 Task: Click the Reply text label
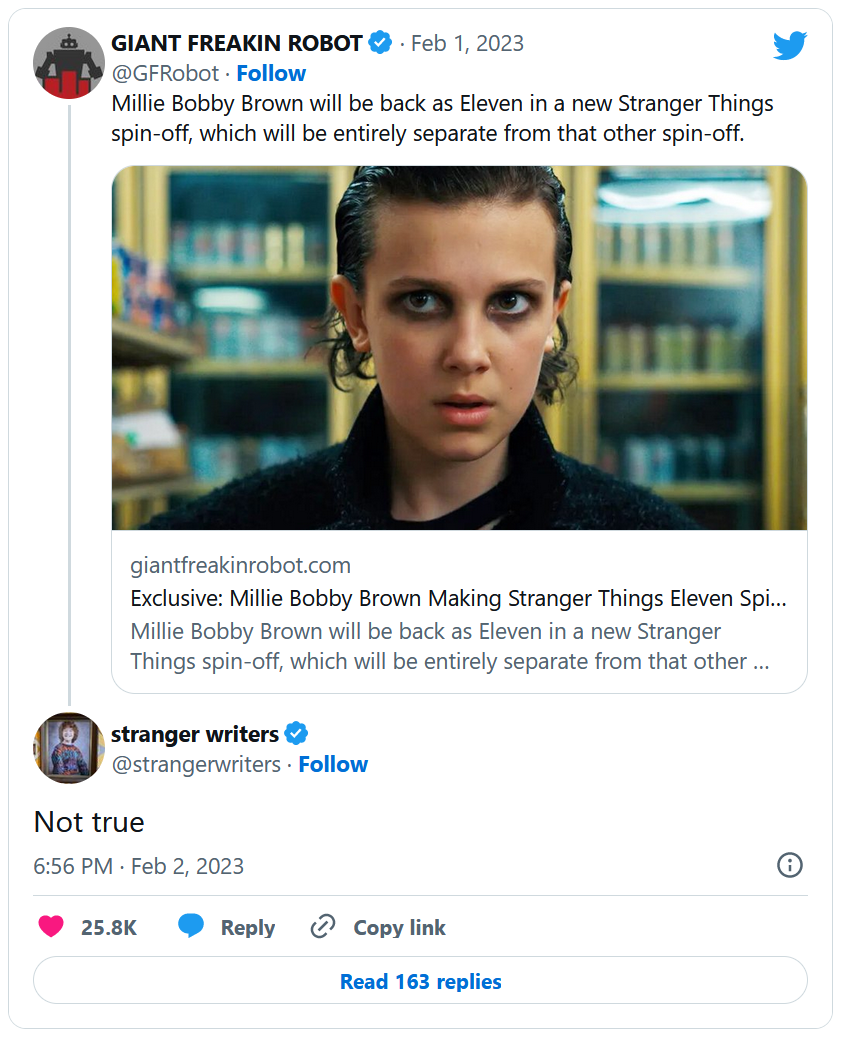248,927
